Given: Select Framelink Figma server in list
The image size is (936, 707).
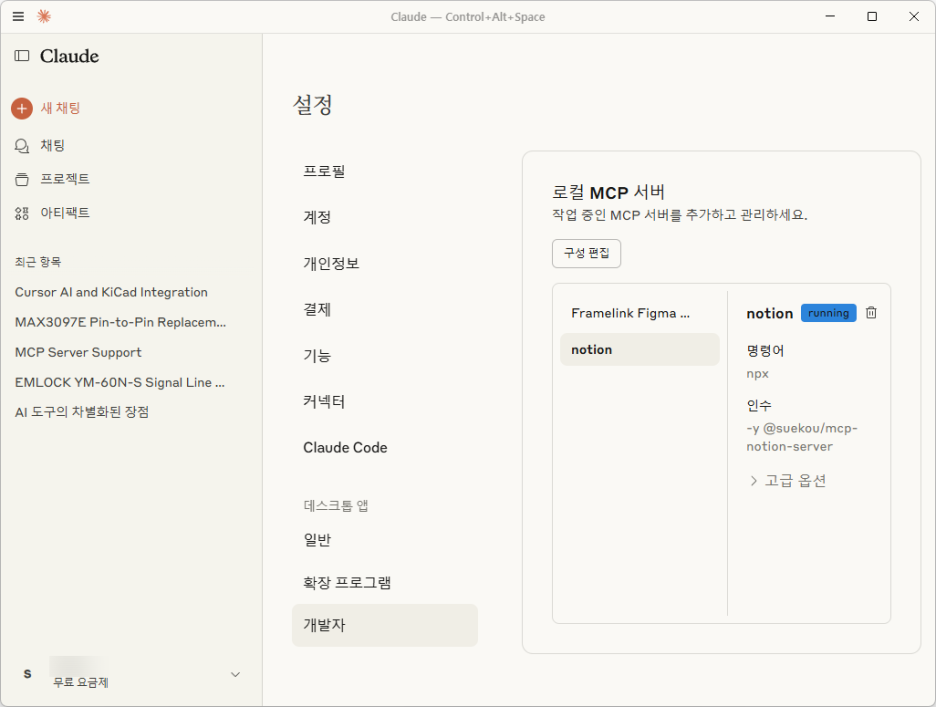Looking at the screenshot, I should click(639, 313).
